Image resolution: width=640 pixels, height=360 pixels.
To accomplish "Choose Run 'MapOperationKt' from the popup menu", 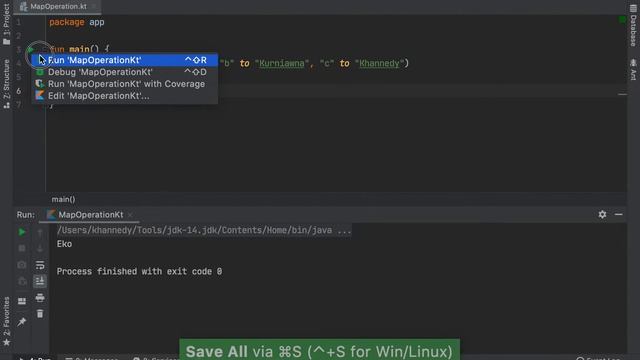I will [124, 60].
